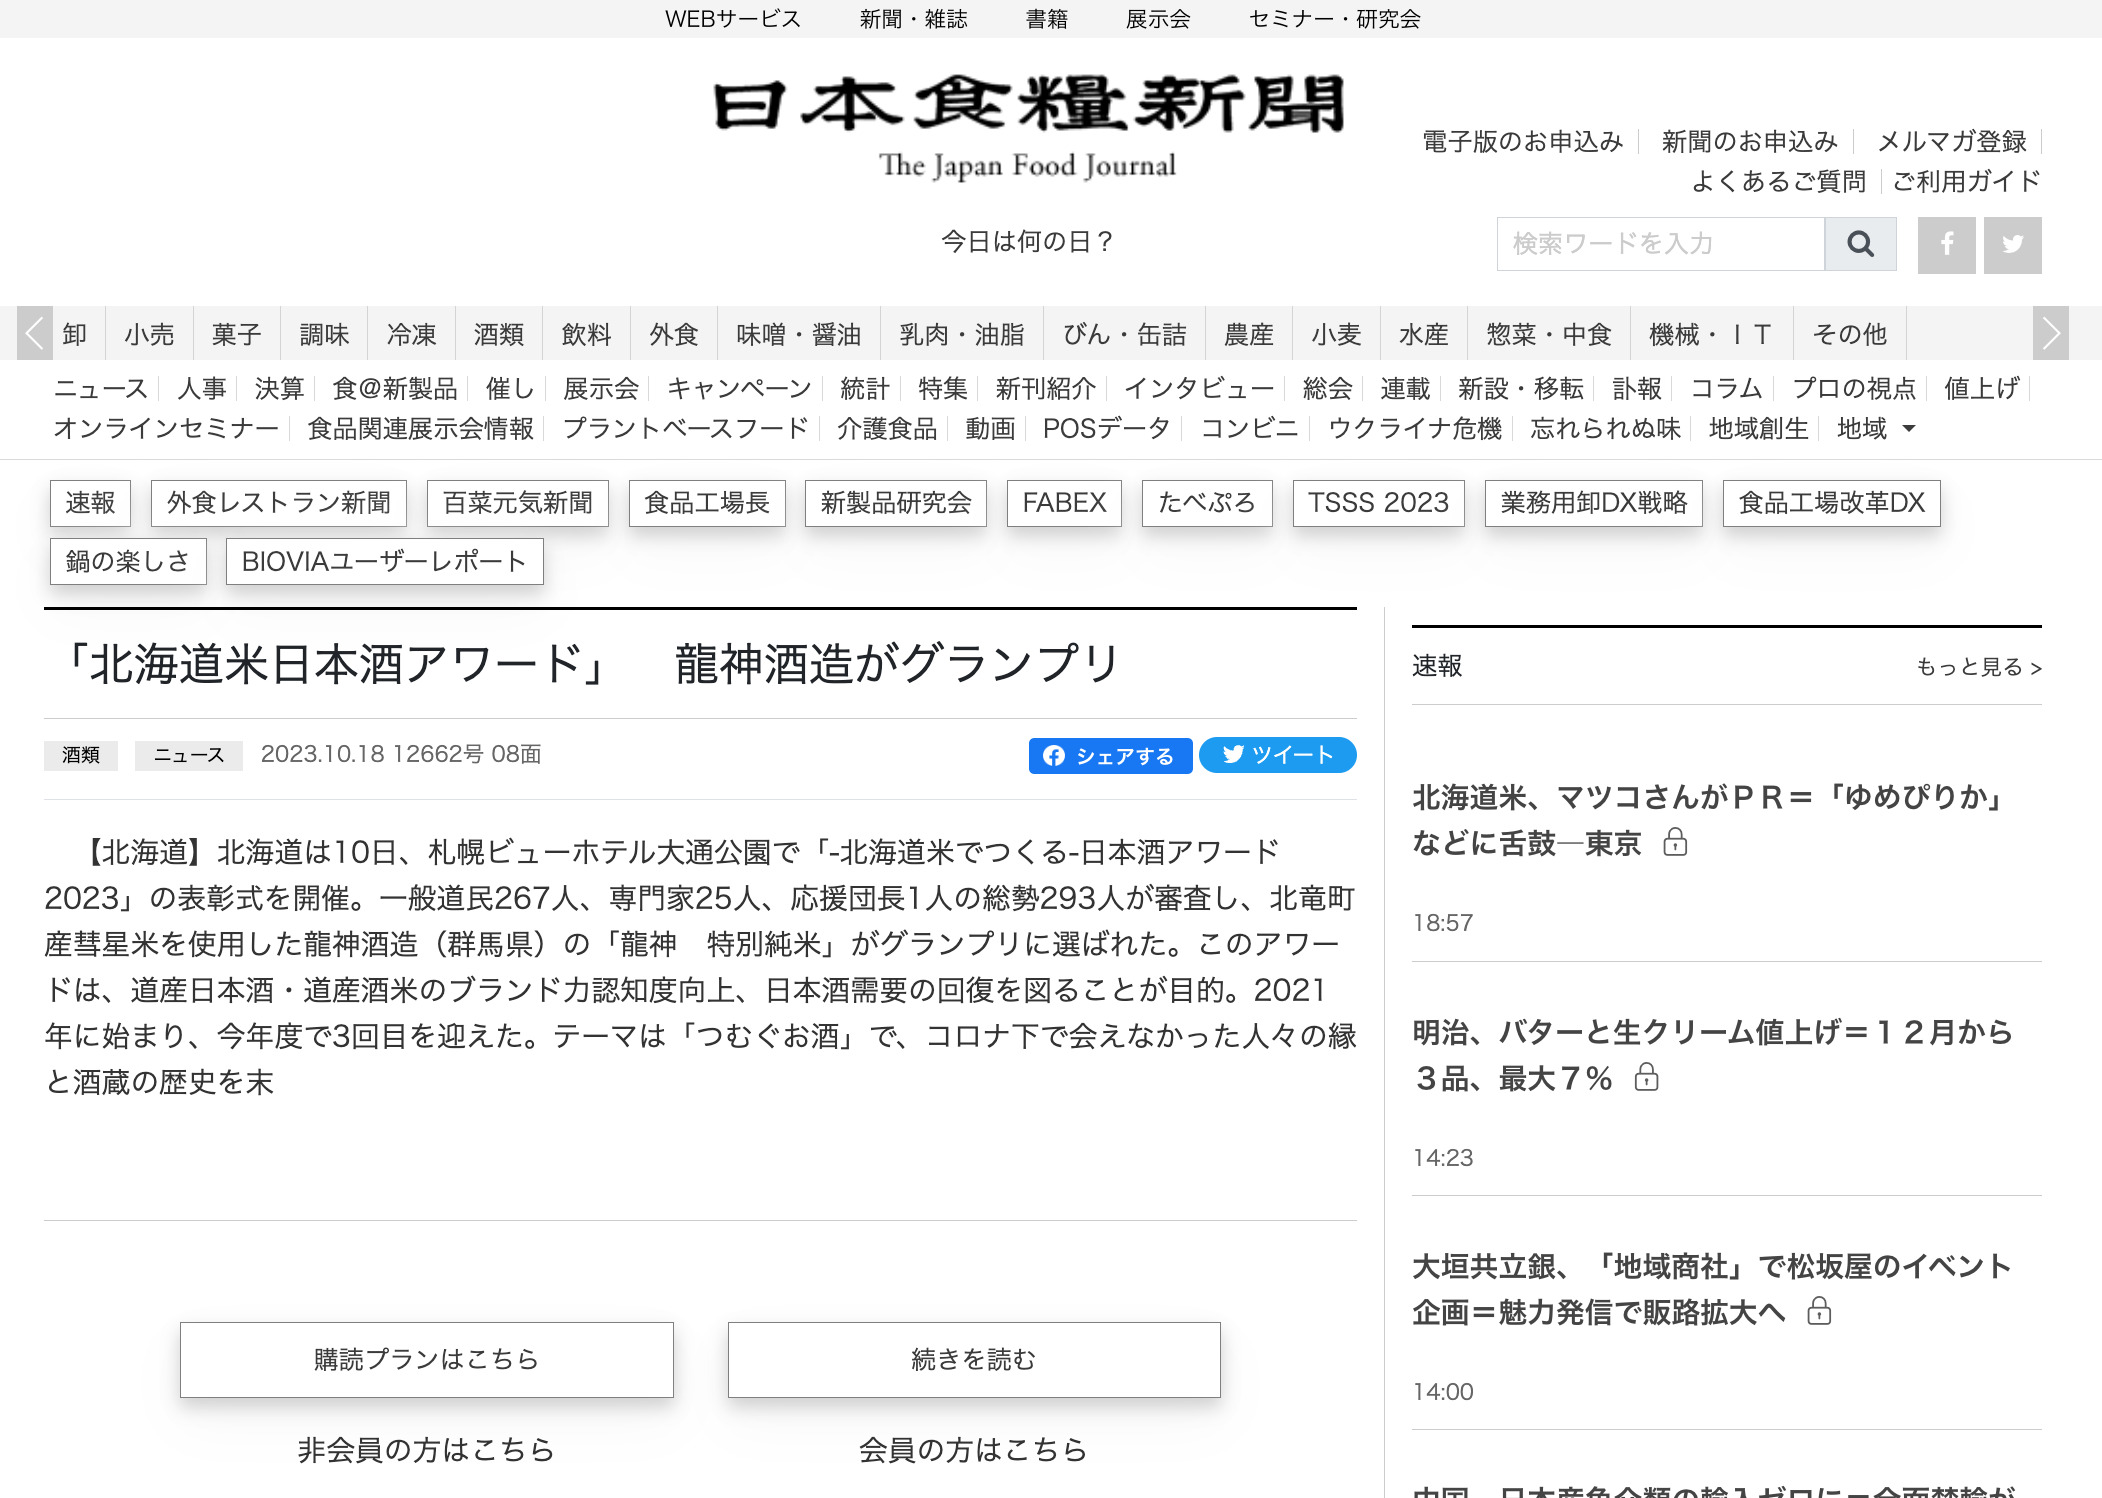Expand the 地域 dropdown menu
Viewport: 2102px width, 1498px height.
[1875, 428]
